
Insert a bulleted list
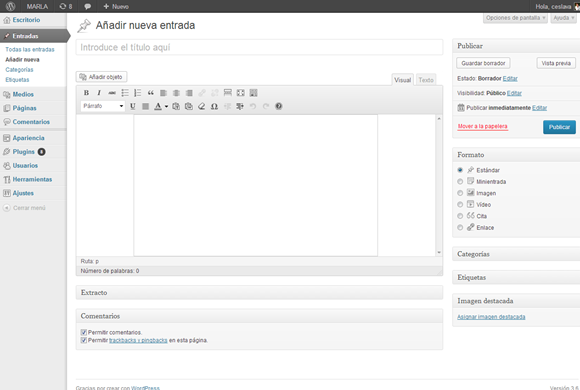tap(125, 93)
